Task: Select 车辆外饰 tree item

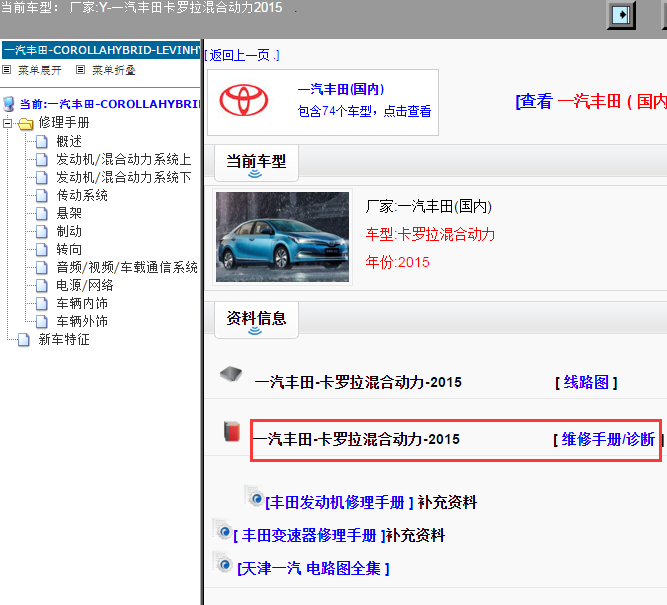Action: [x=82, y=322]
